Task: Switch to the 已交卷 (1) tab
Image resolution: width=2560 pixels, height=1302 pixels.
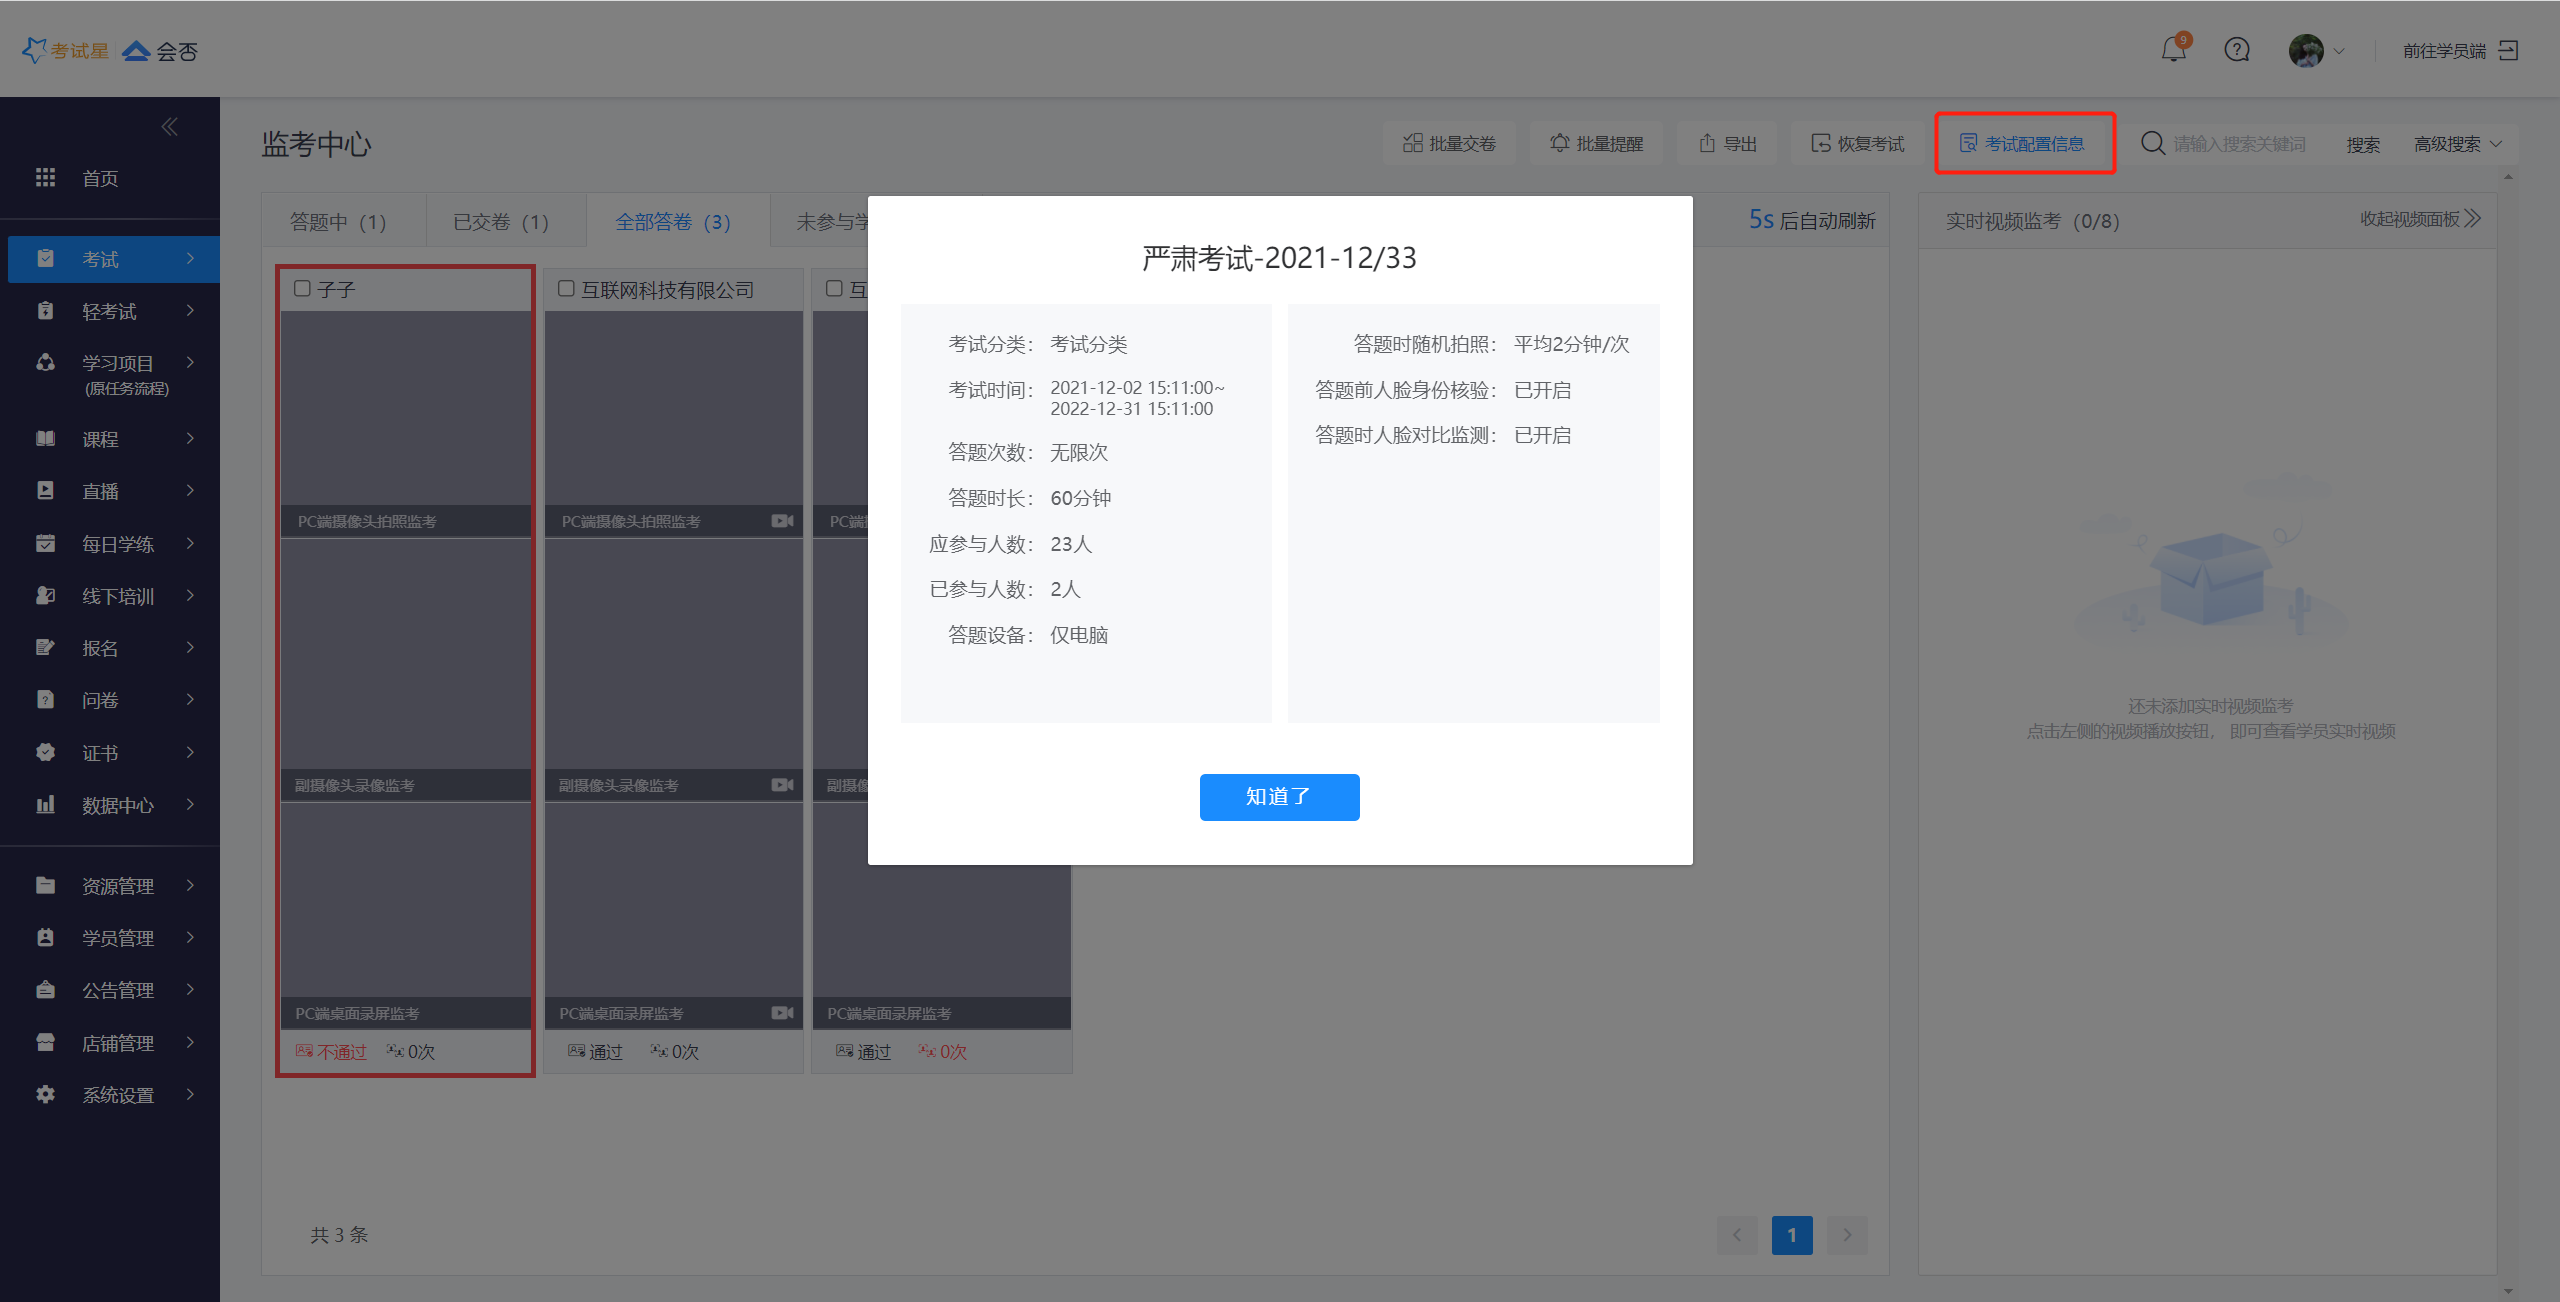Action: point(501,222)
